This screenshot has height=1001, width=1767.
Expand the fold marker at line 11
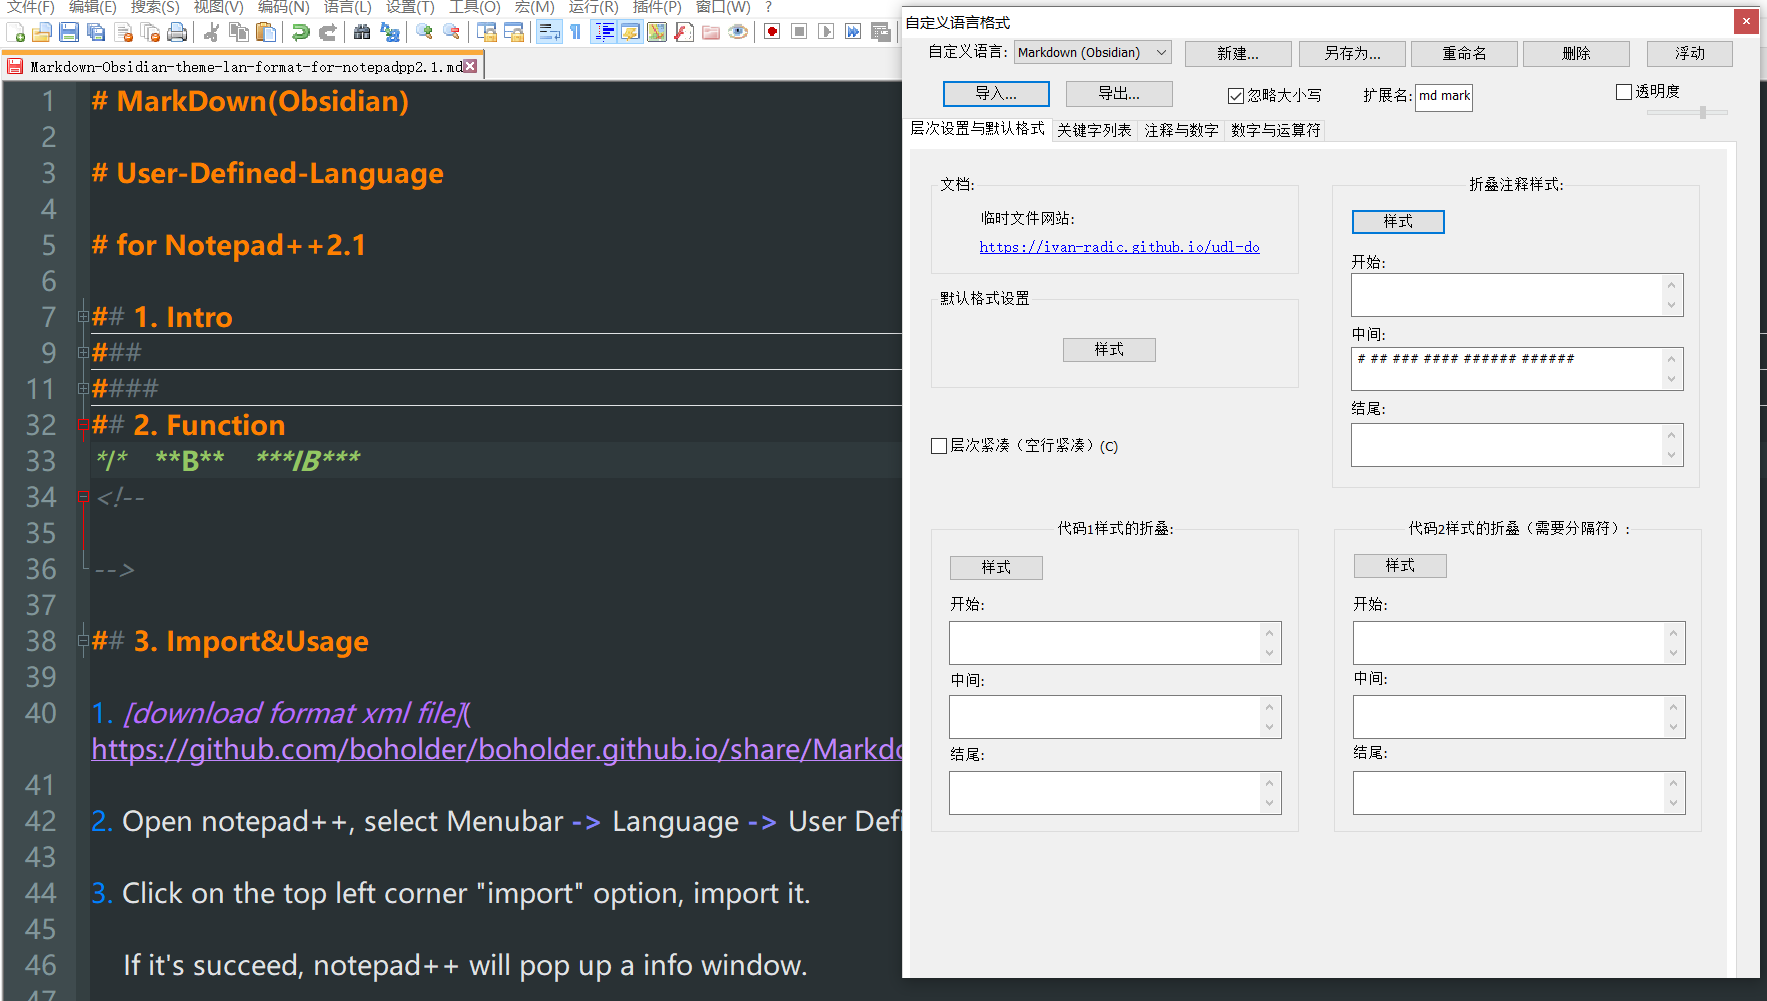tap(83, 389)
